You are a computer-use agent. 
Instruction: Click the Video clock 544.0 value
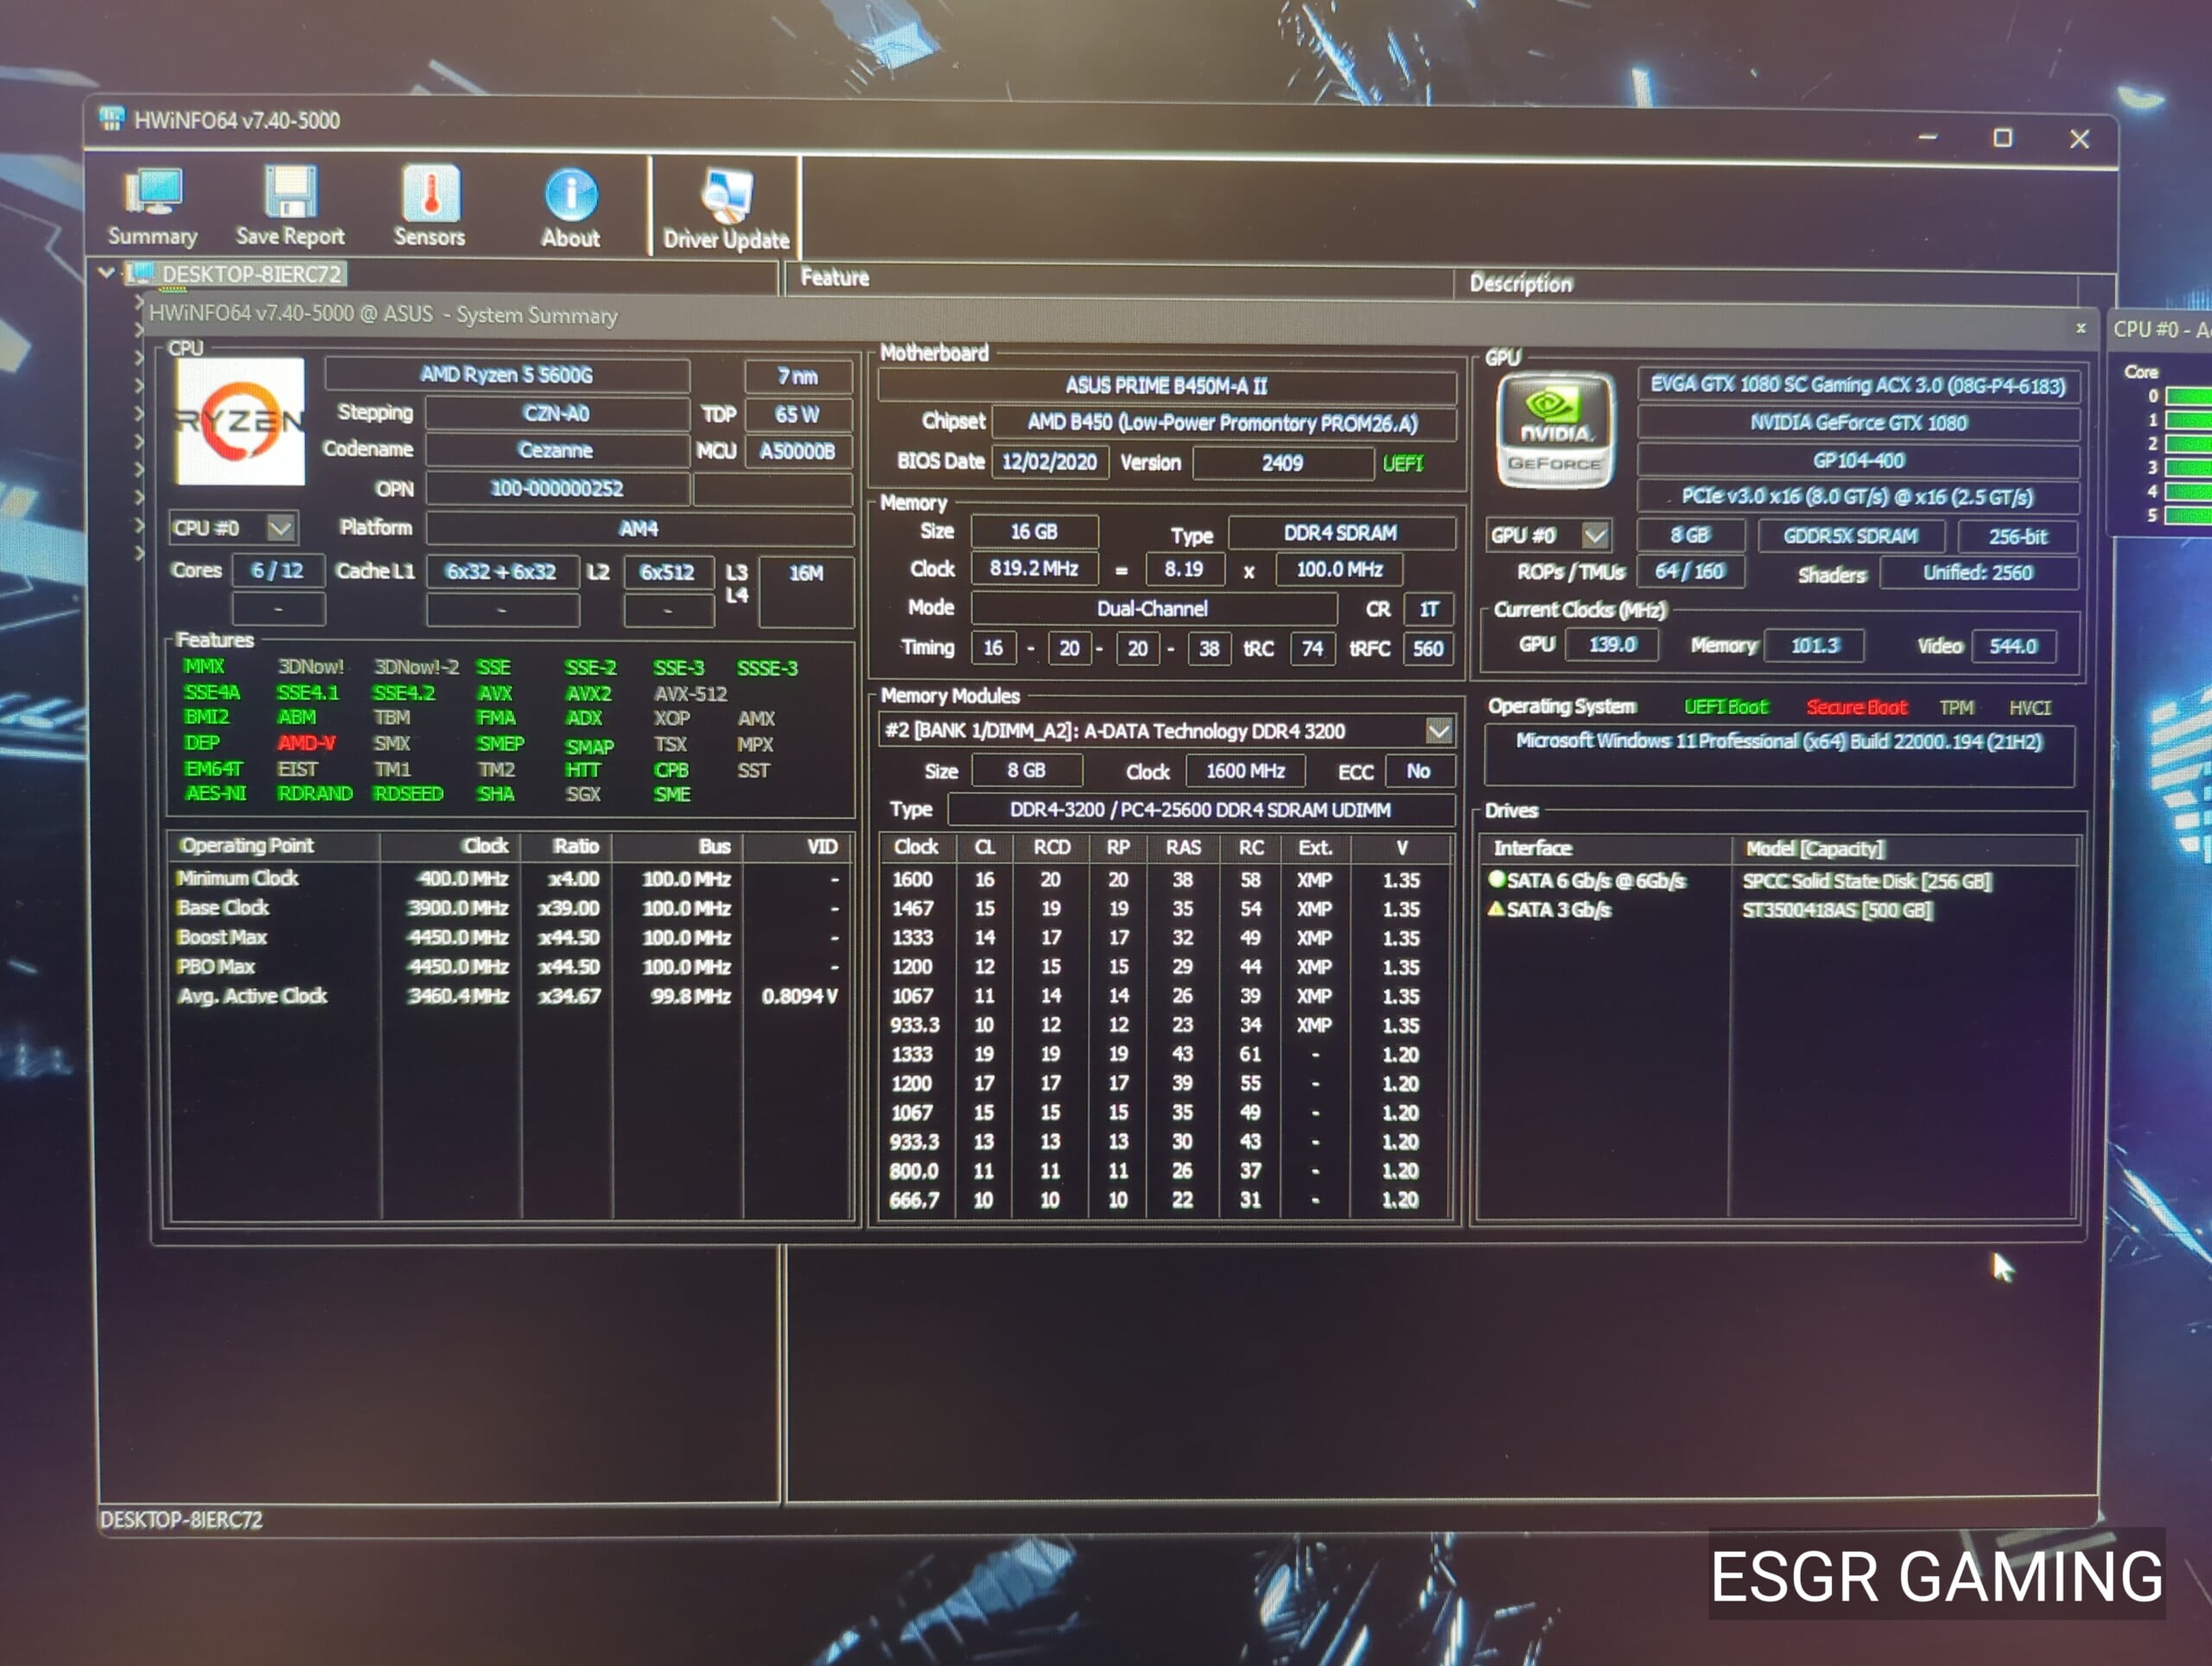point(2013,646)
